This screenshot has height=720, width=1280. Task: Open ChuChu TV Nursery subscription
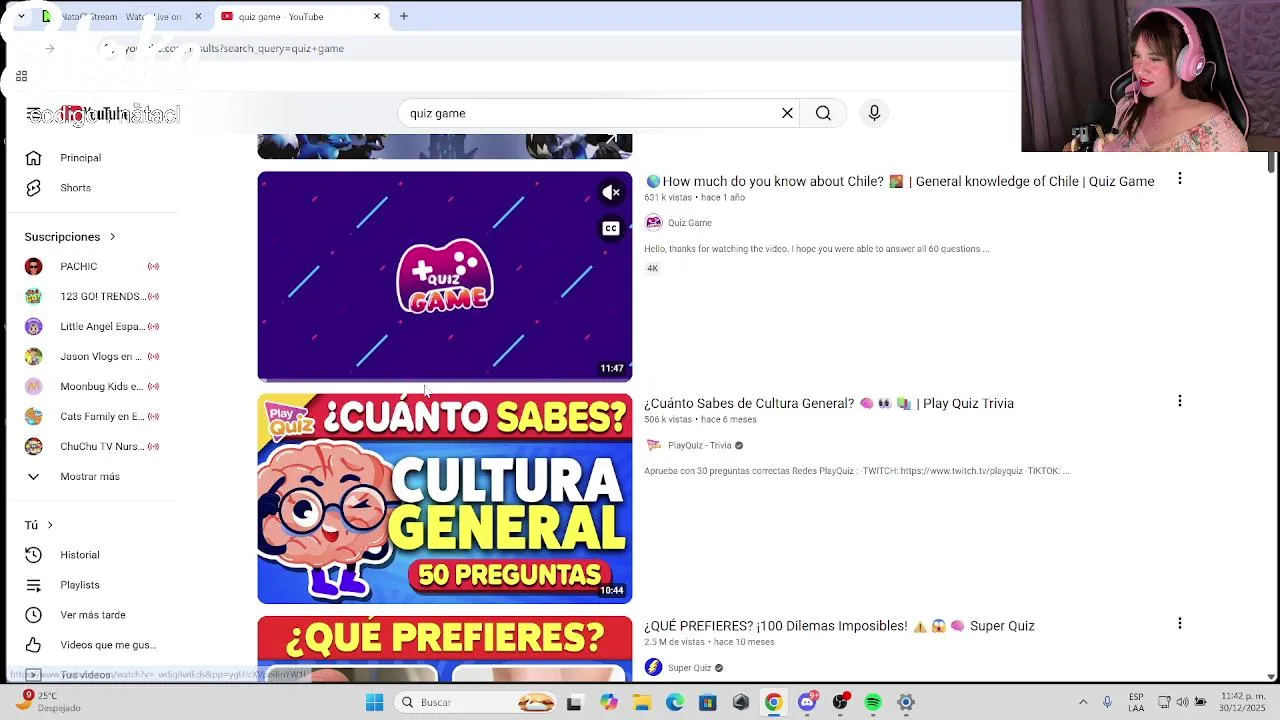point(92,447)
